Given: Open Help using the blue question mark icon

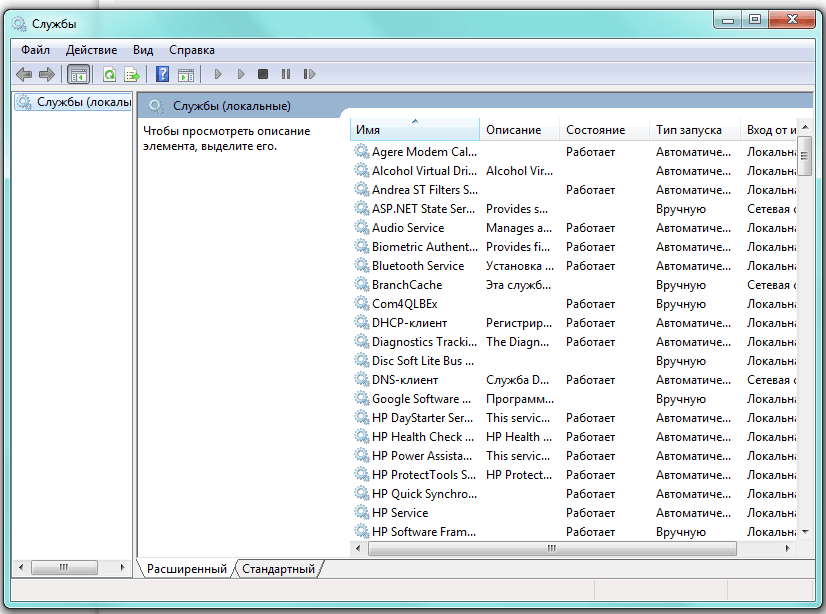Looking at the screenshot, I should click(x=163, y=74).
